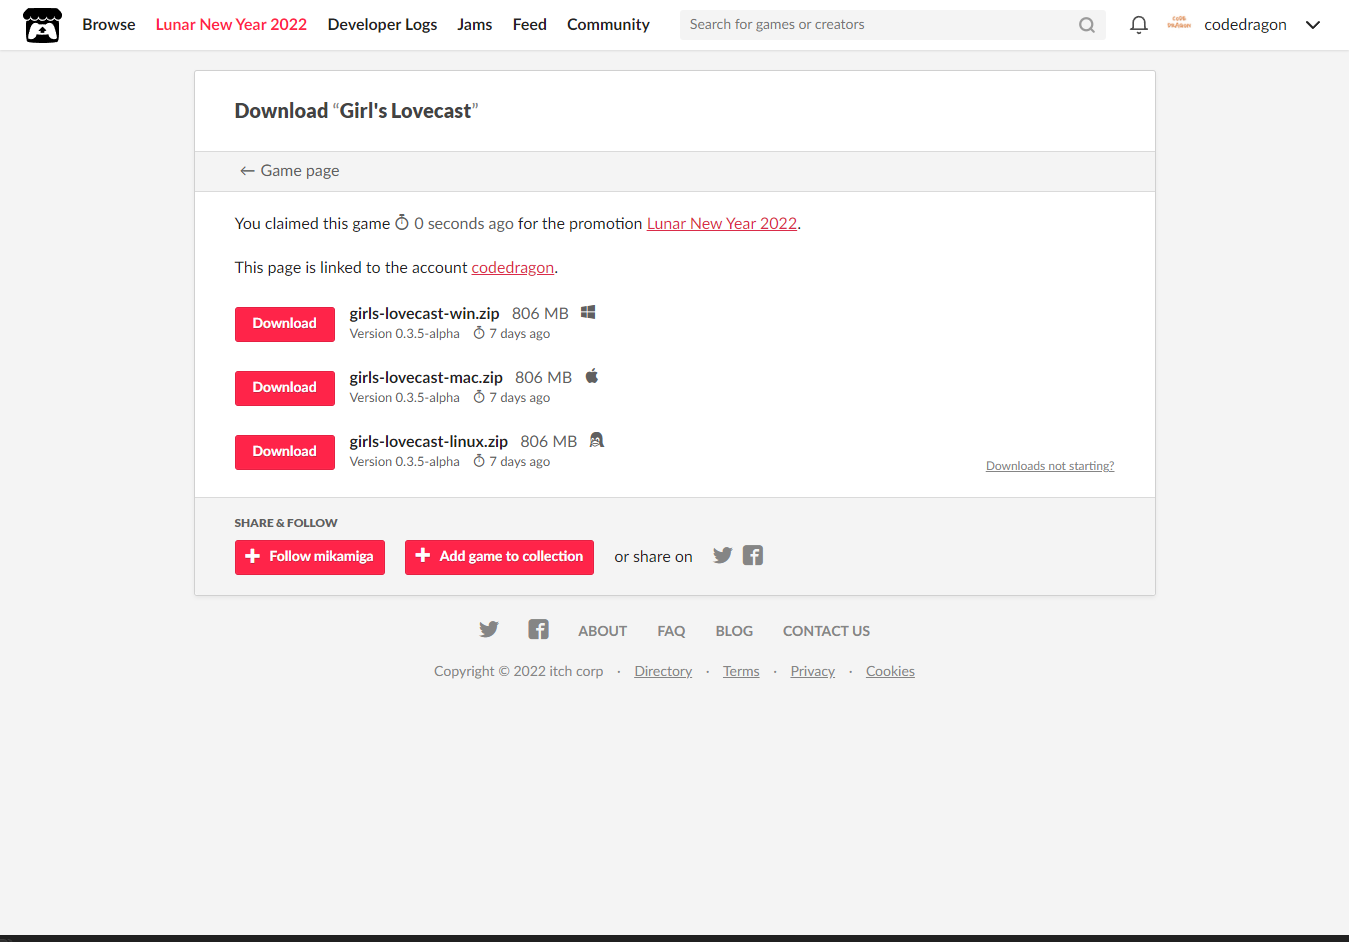Open the Directory footer link
The image size is (1349, 942).
pyautogui.click(x=663, y=671)
